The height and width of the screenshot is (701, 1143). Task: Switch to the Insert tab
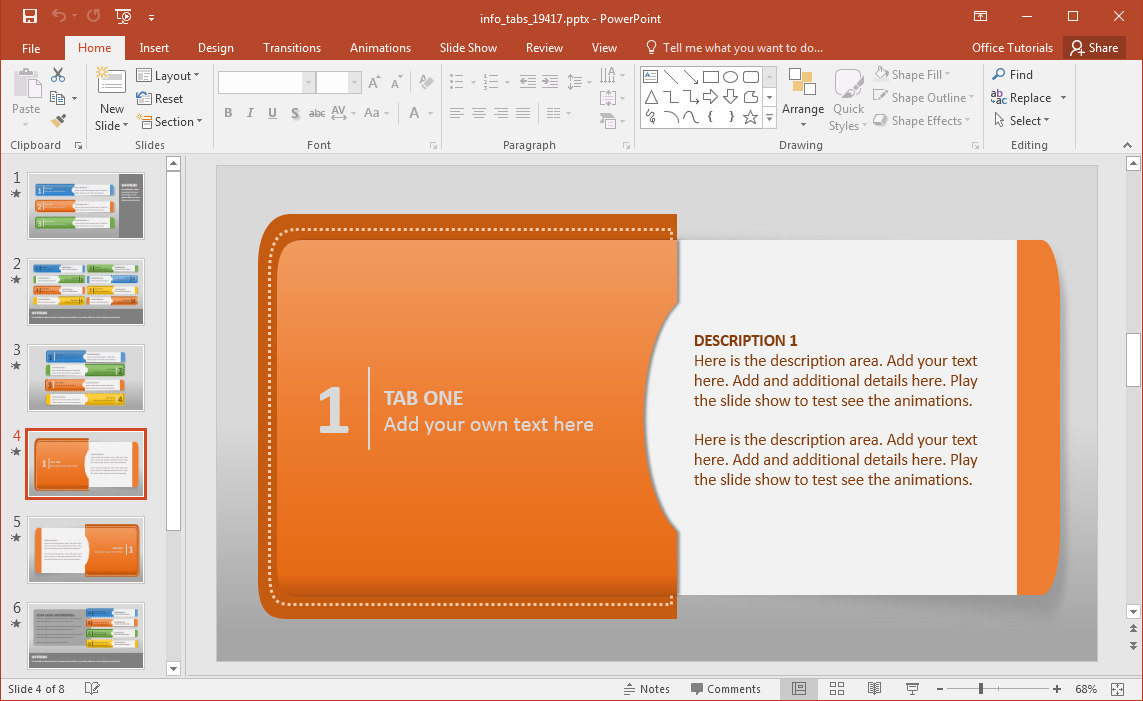(154, 48)
